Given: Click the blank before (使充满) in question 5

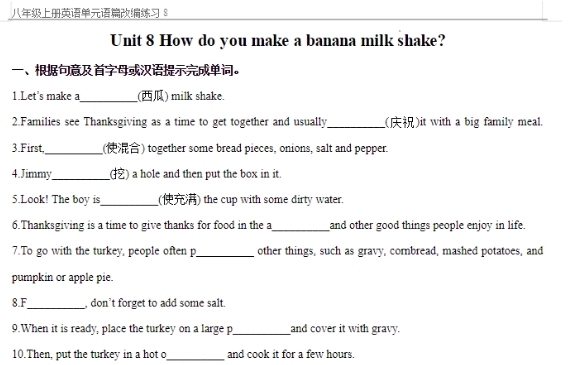Looking at the screenshot, I should coord(130,200).
